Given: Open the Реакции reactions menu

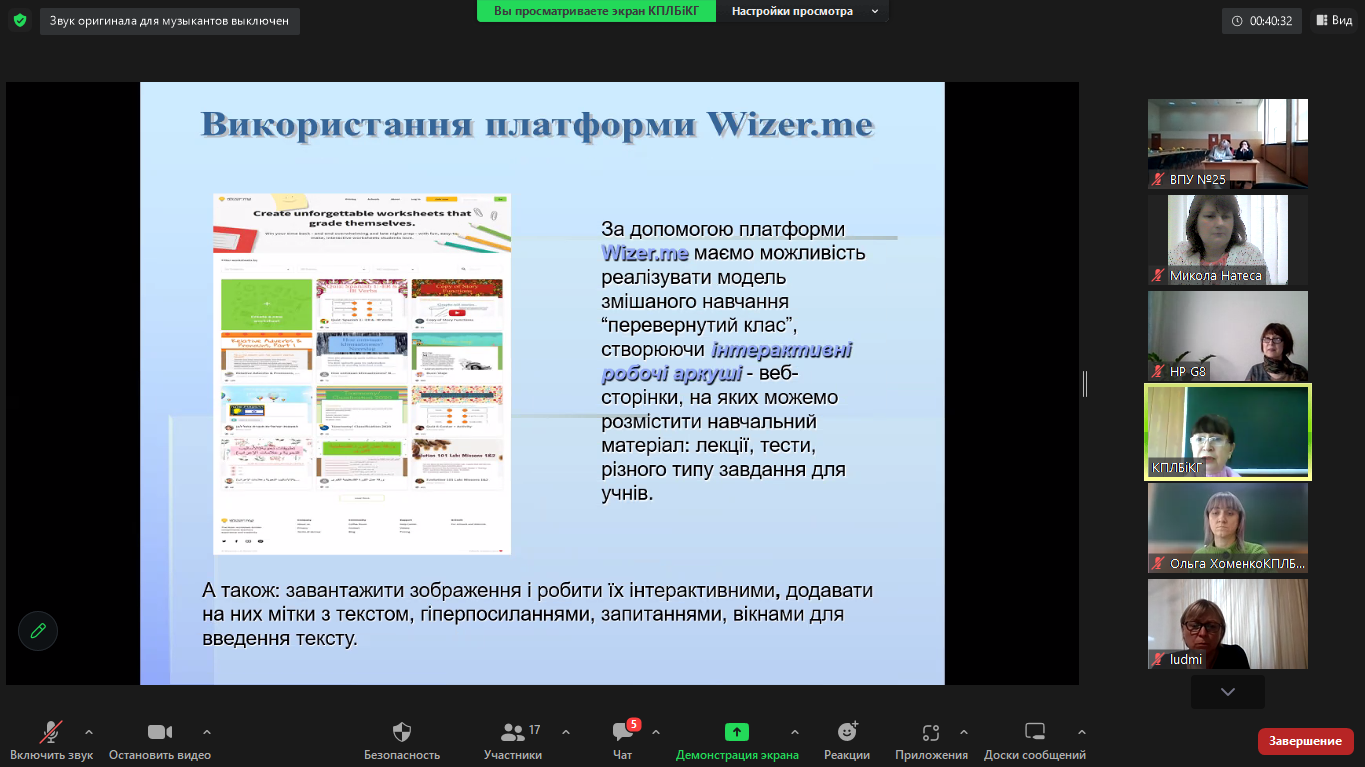Looking at the screenshot, I should coord(847,741).
